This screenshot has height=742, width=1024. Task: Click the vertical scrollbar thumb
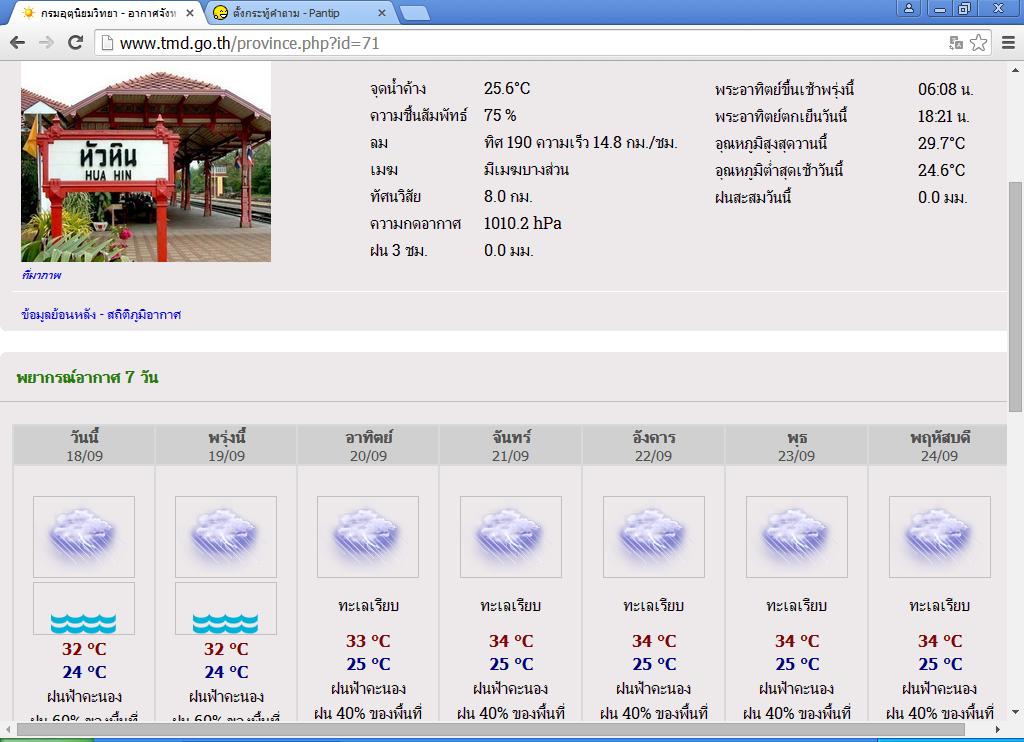1015,297
